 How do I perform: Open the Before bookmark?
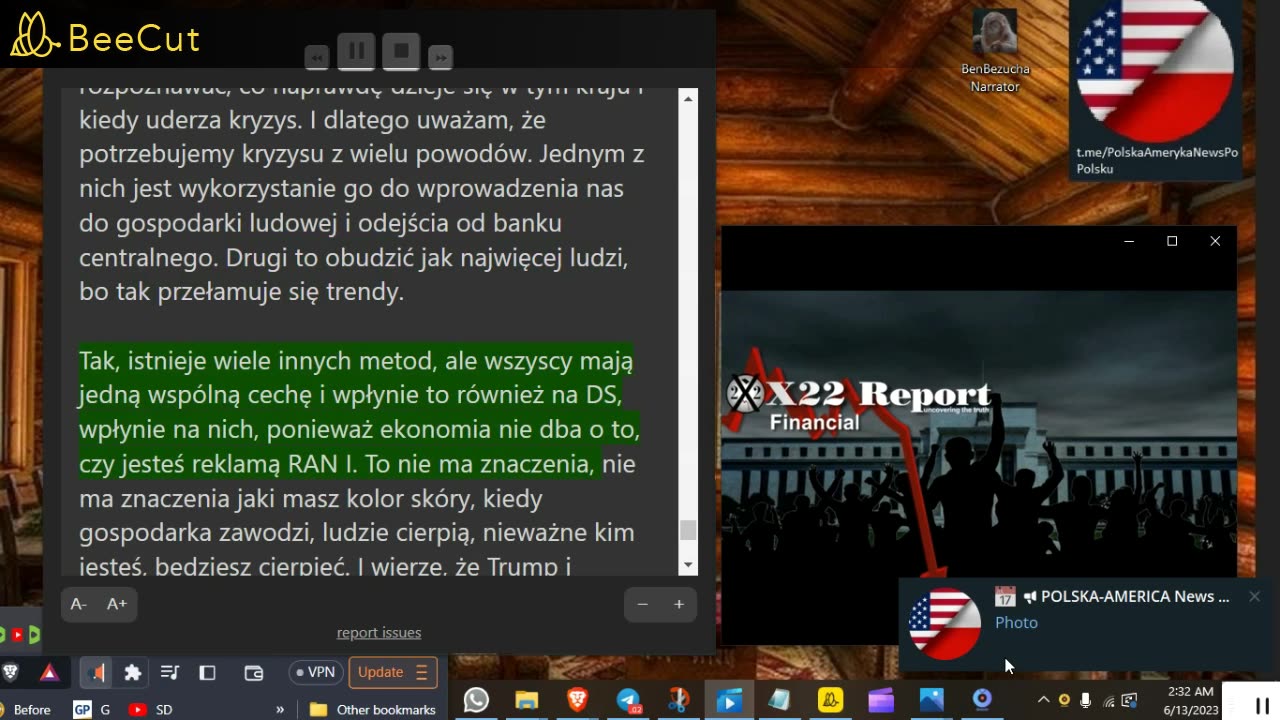click(25, 709)
